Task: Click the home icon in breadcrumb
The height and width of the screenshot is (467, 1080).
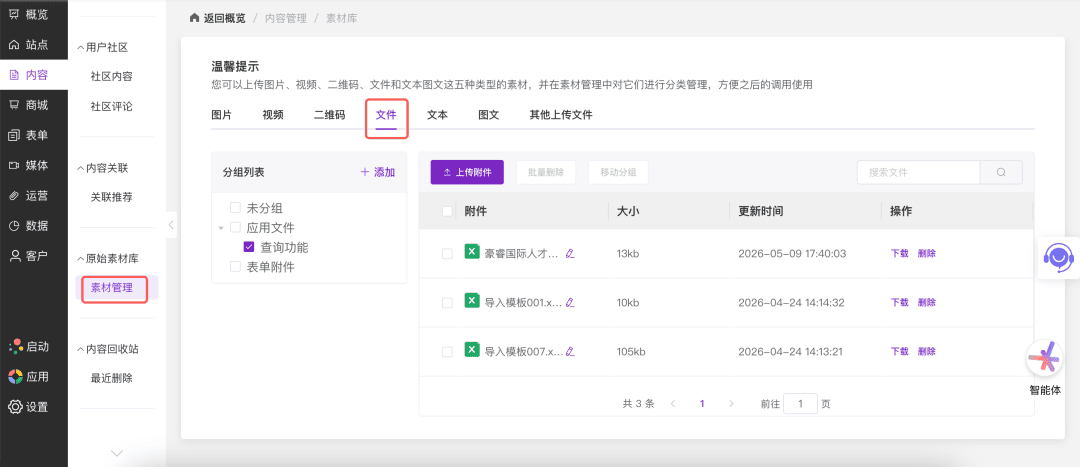Action: pyautogui.click(x=194, y=18)
